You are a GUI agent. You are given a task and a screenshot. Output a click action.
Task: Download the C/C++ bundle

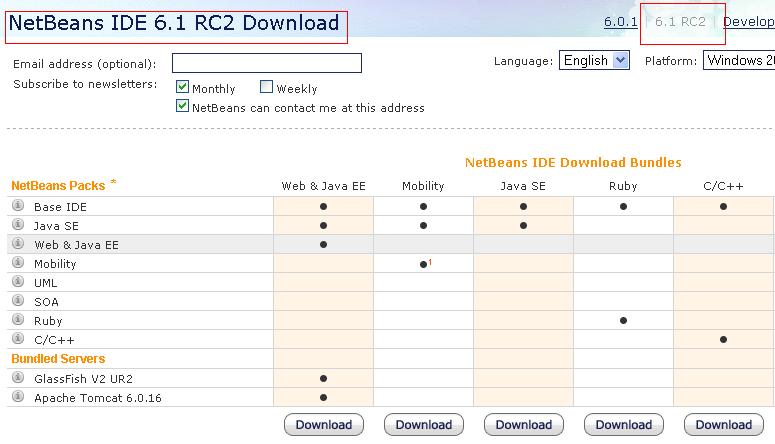click(x=724, y=425)
